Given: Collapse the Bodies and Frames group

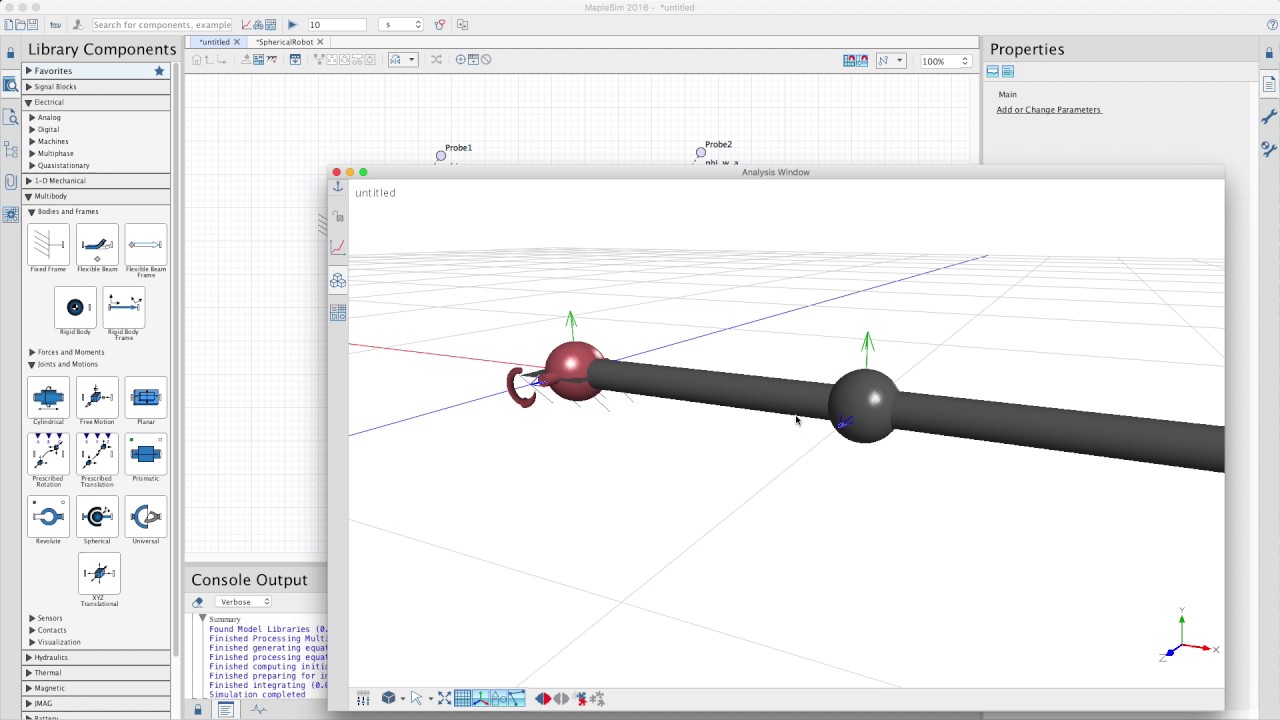Looking at the screenshot, I should (32, 212).
